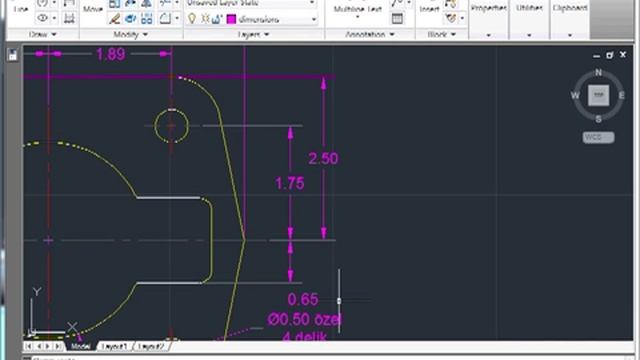Open the dimensions layer dropdown
The height and width of the screenshot is (360, 640).
pyautogui.click(x=313, y=19)
